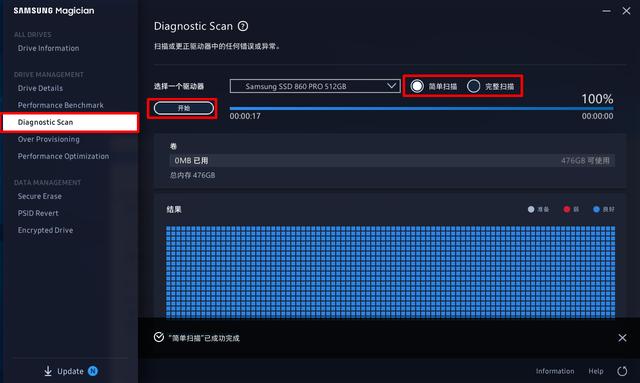This screenshot has width=640, height=383.
Task: Select the 简单扫描 quick scan radio button
Action: [417, 86]
